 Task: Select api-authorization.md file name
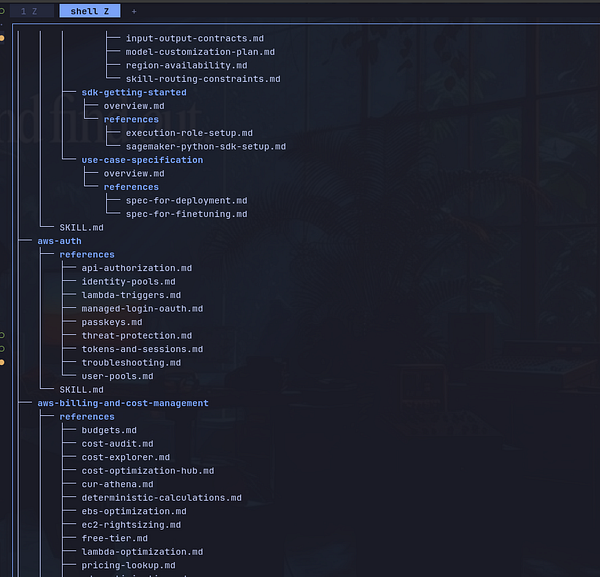[137, 268]
